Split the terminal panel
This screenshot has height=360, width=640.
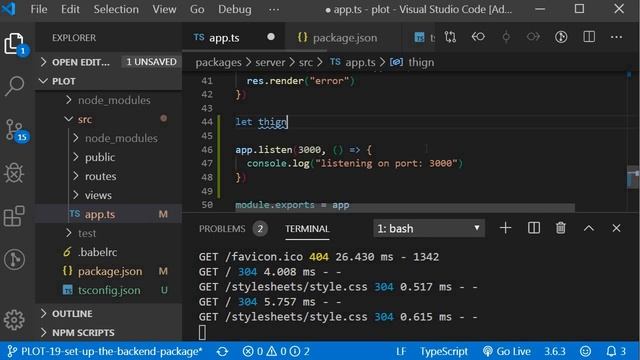pos(533,228)
